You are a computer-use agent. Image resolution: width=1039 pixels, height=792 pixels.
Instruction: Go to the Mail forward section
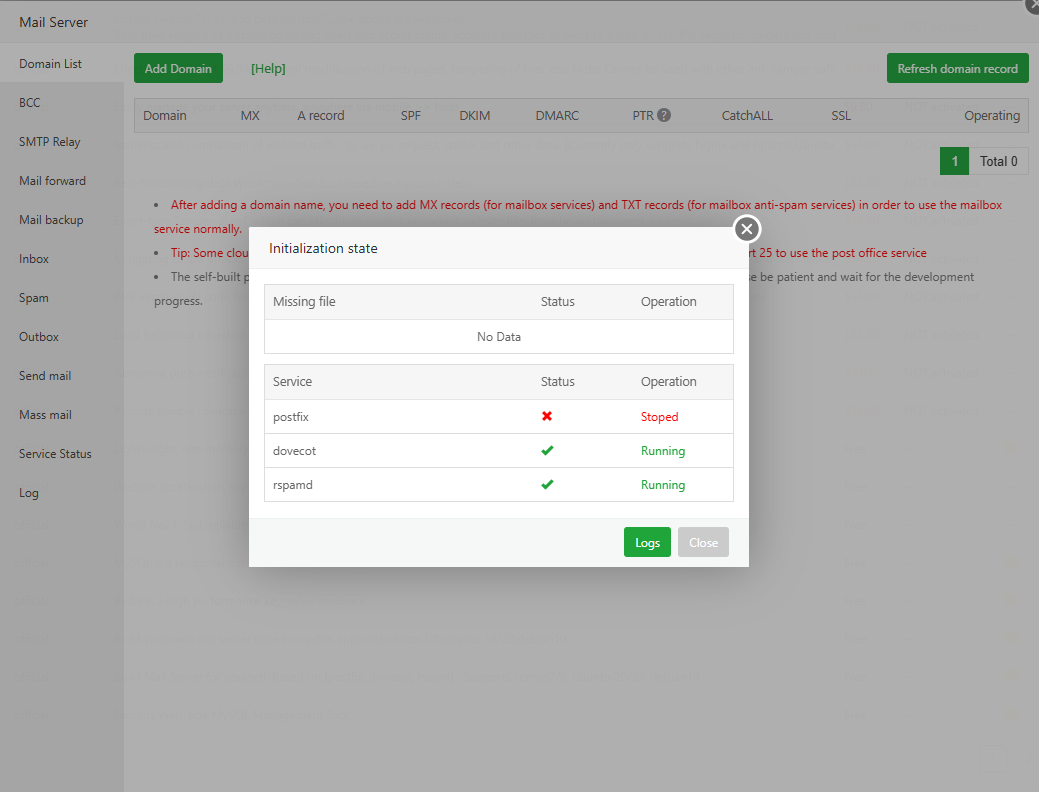[x=52, y=181]
